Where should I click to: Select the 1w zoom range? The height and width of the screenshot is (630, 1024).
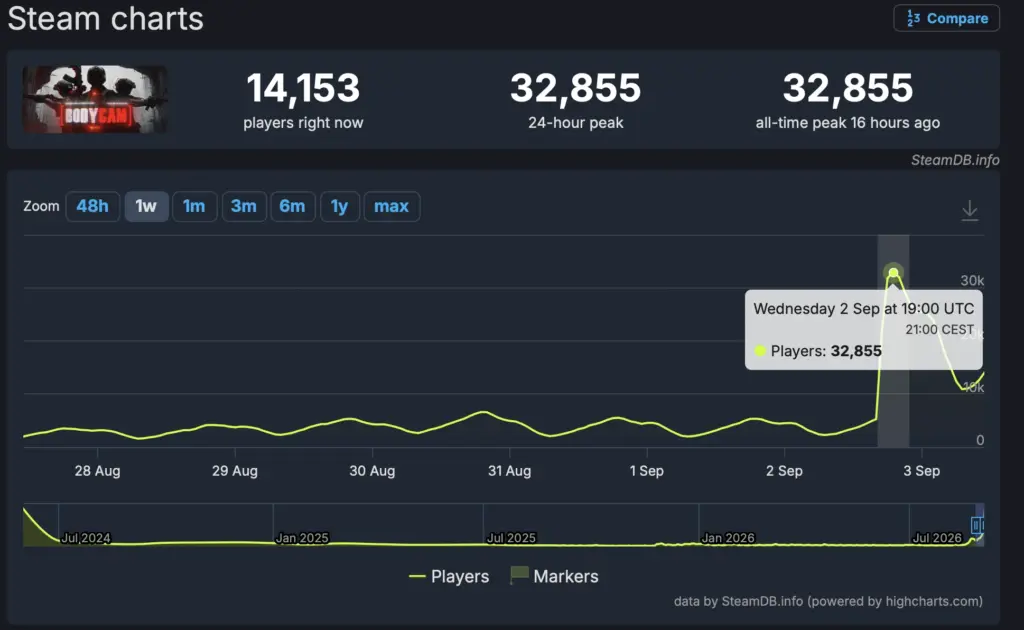click(x=146, y=206)
